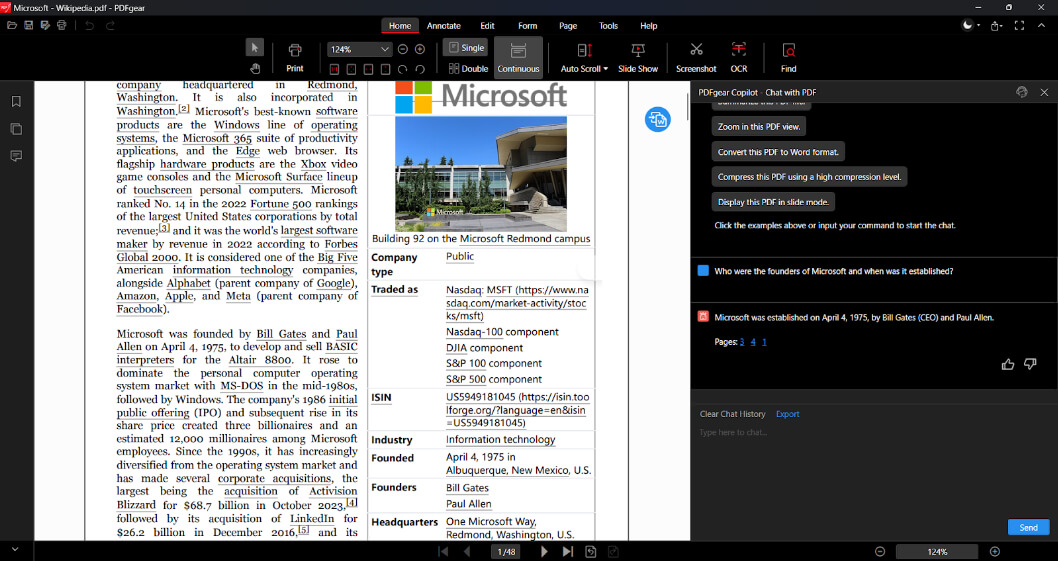Click 'Display this PDF in slide mode.' example
Viewport: 1058px width, 561px height.
[773, 202]
